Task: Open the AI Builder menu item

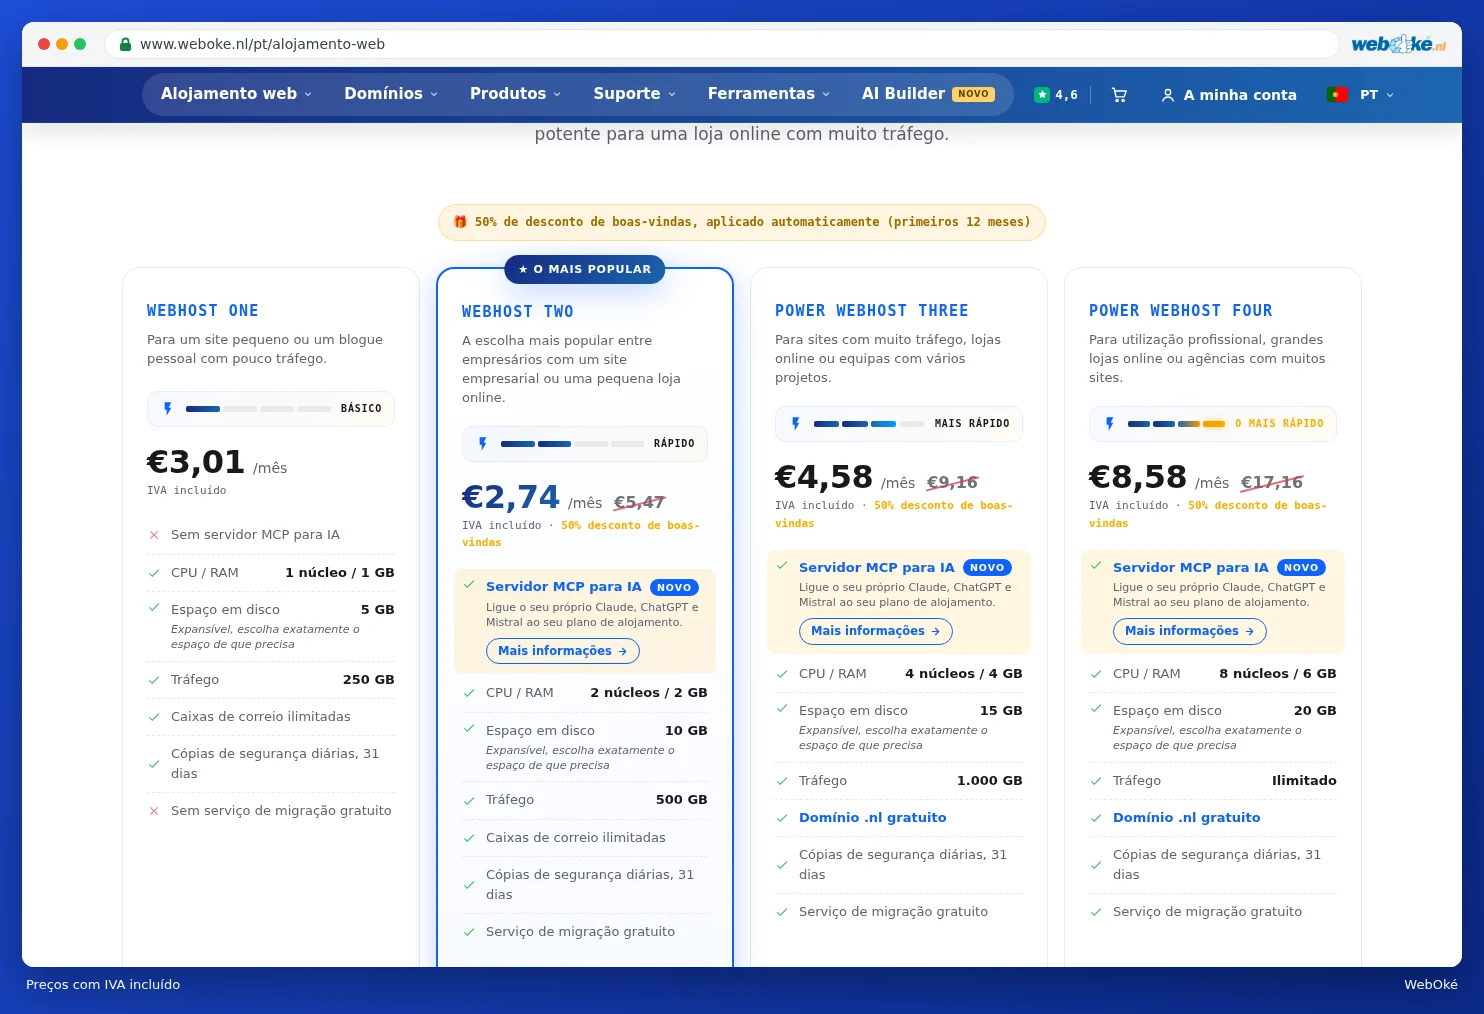Action: pyautogui.click(x=928, y=94)
